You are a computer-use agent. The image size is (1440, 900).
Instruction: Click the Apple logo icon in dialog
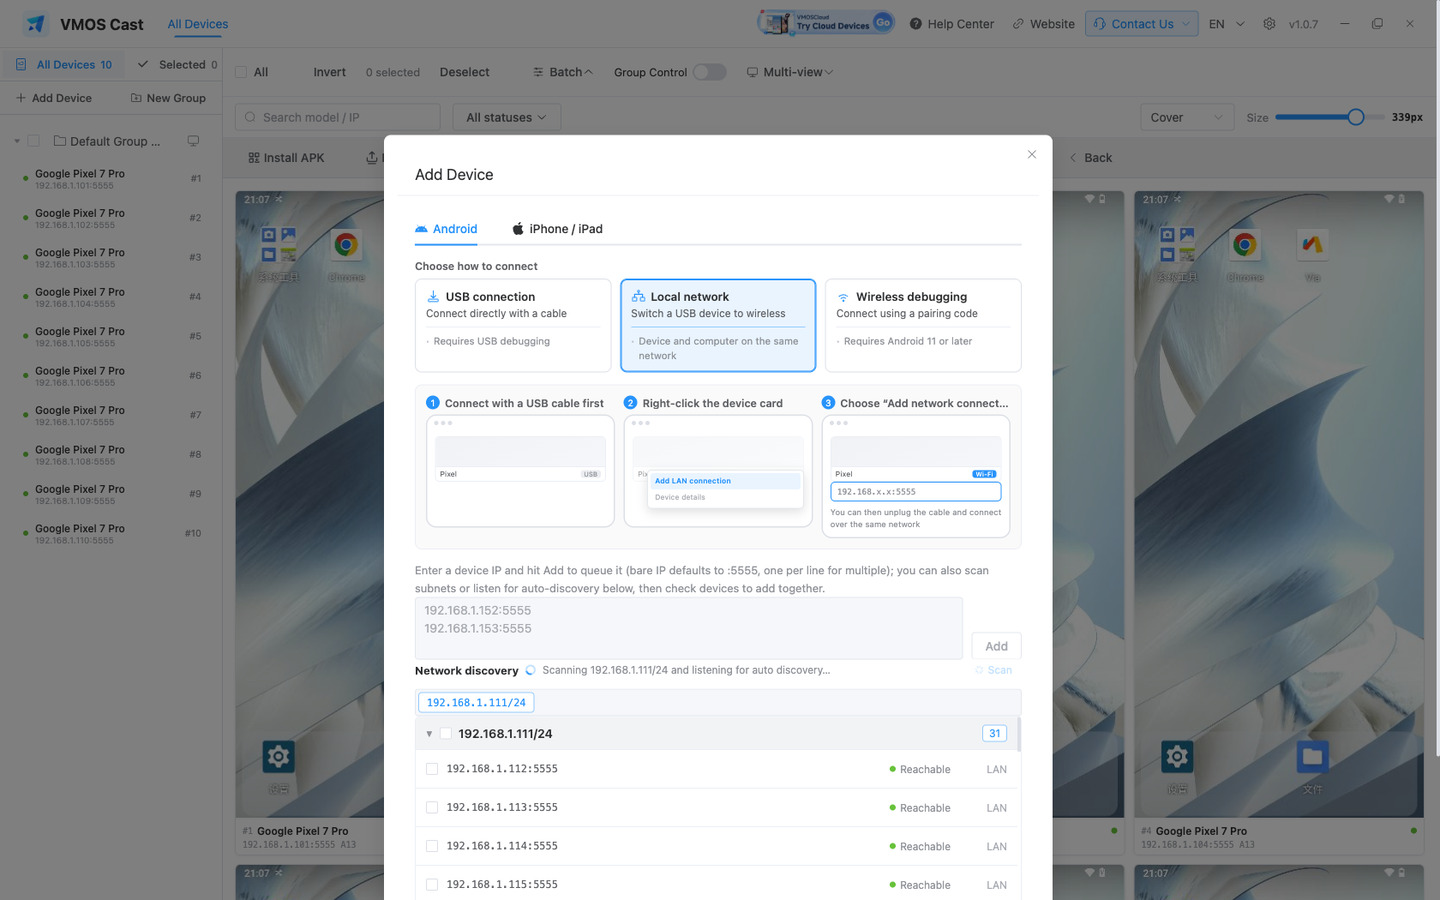(x=518, y=229)
